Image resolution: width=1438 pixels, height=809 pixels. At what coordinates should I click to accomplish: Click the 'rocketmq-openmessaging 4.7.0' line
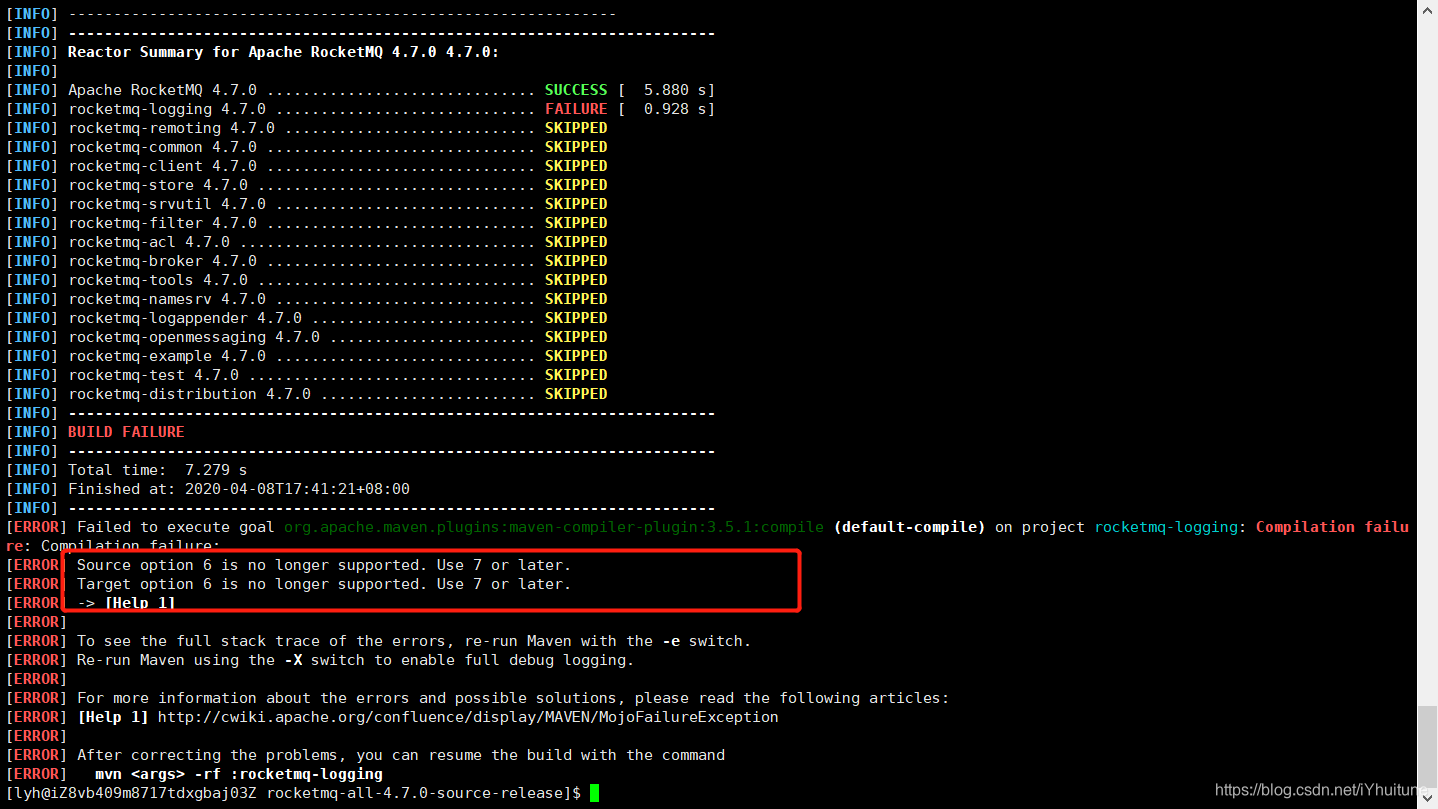click(307, 337)
